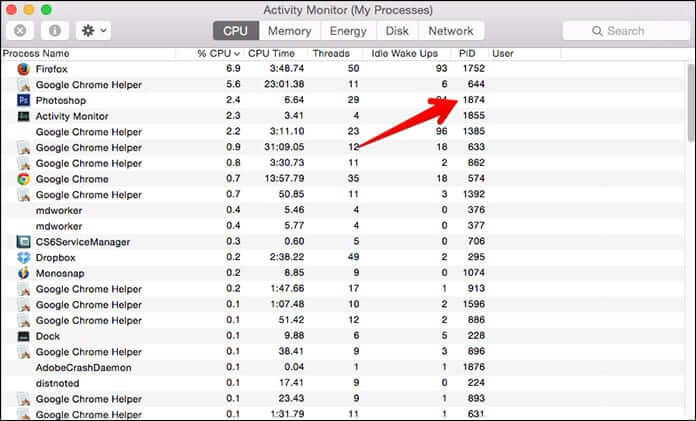
Task: Select the Dropbox icon
Action: 23,258
